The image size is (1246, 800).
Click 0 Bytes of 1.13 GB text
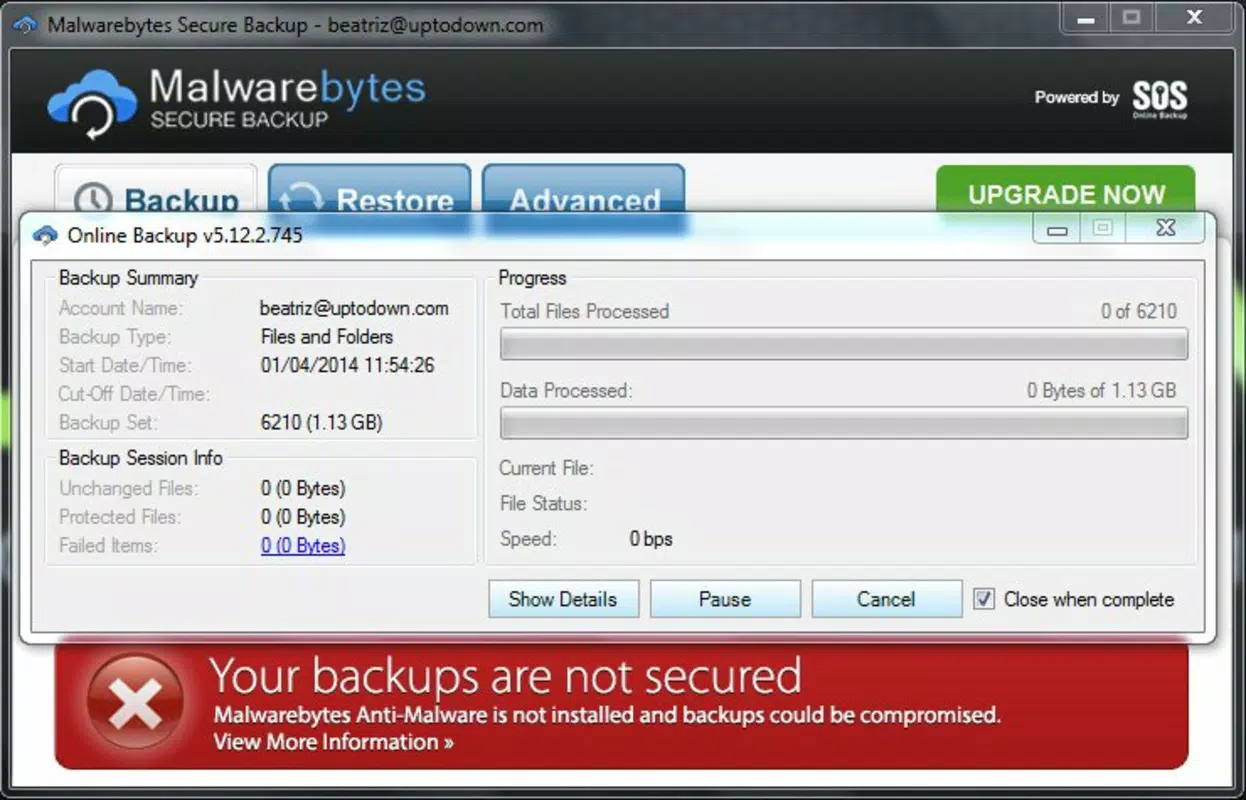pos(1102,390)
